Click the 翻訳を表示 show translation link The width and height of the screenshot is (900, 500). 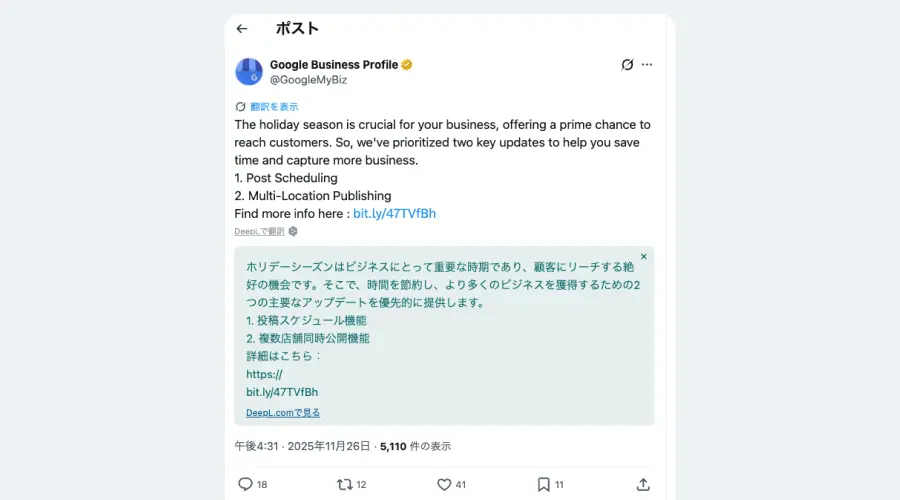coord(273,107)
